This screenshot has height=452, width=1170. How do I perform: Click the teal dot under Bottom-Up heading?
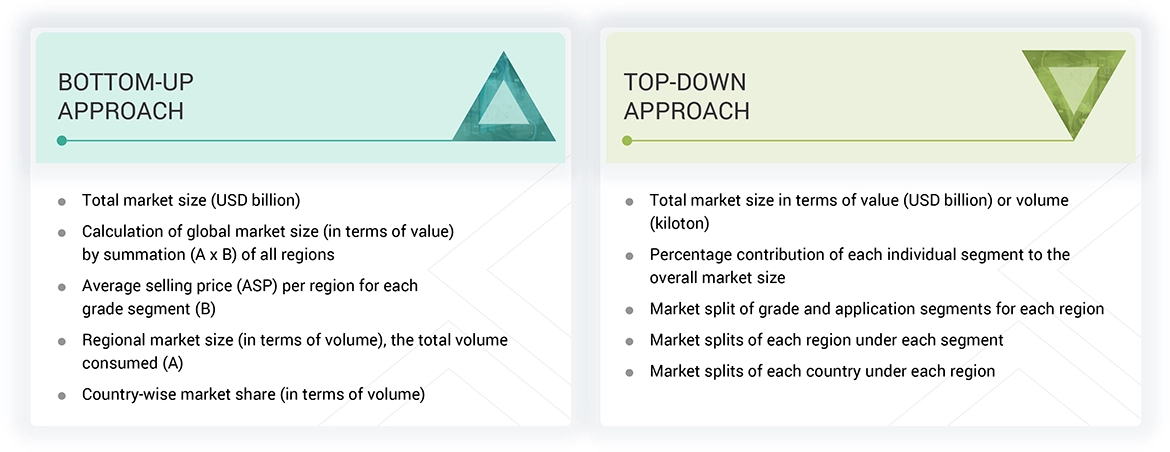coord(62,141)
